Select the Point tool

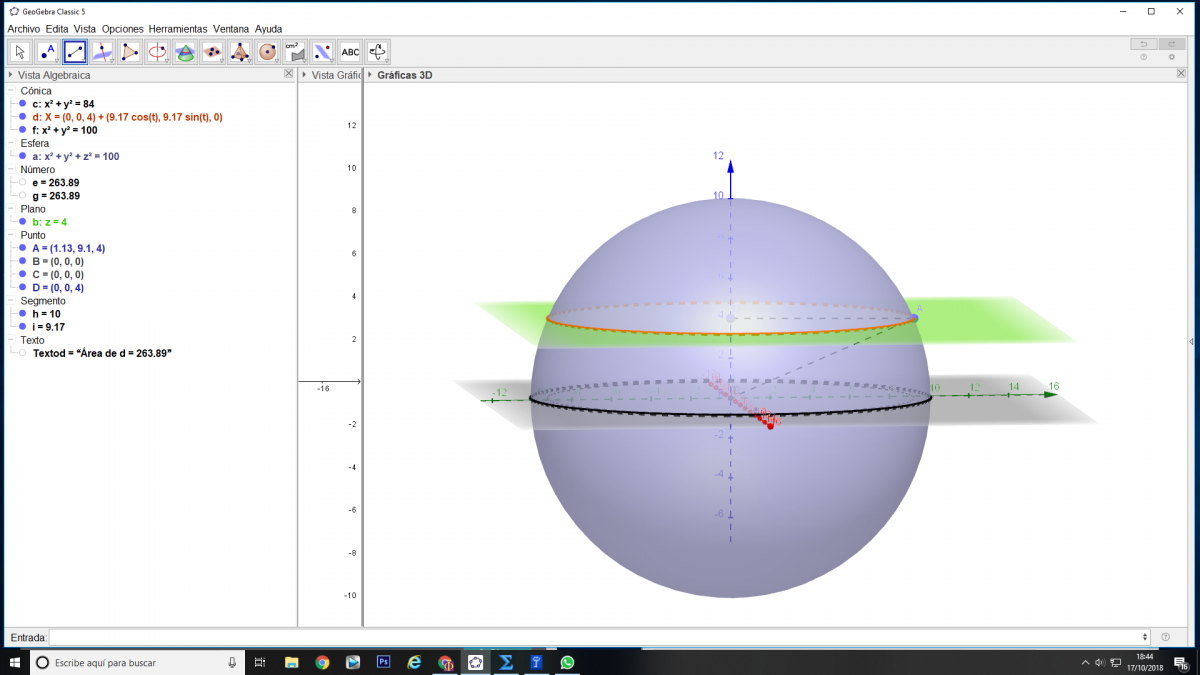tap(47, 52)
